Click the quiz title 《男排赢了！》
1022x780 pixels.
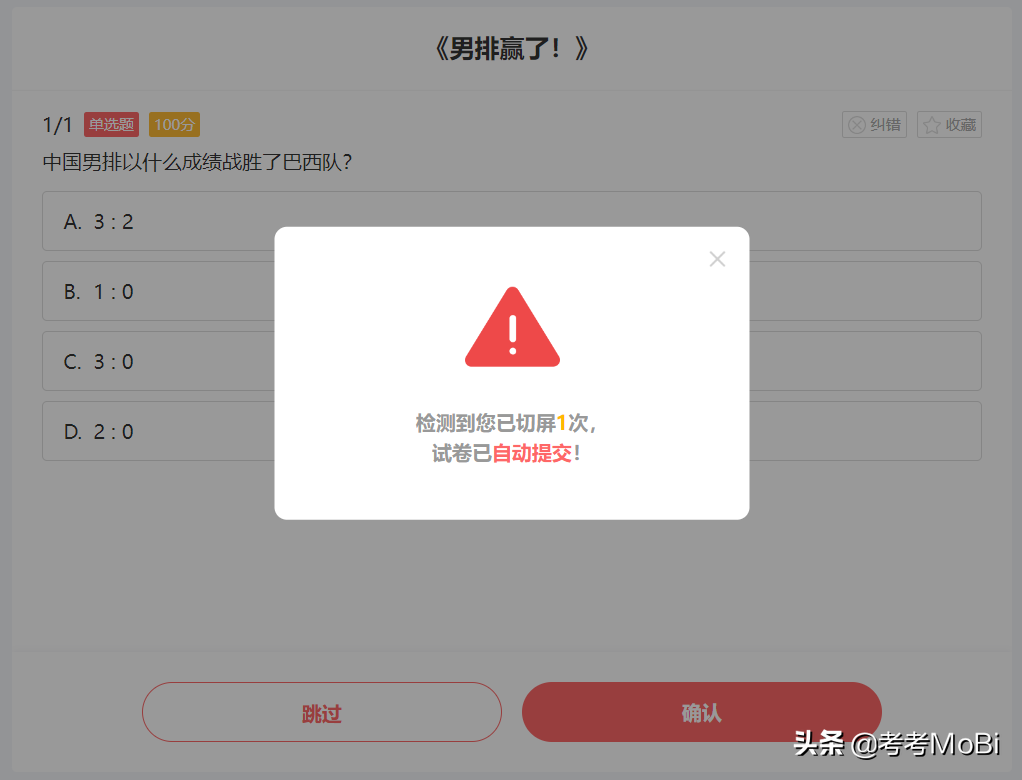click(x=512, y=49)
